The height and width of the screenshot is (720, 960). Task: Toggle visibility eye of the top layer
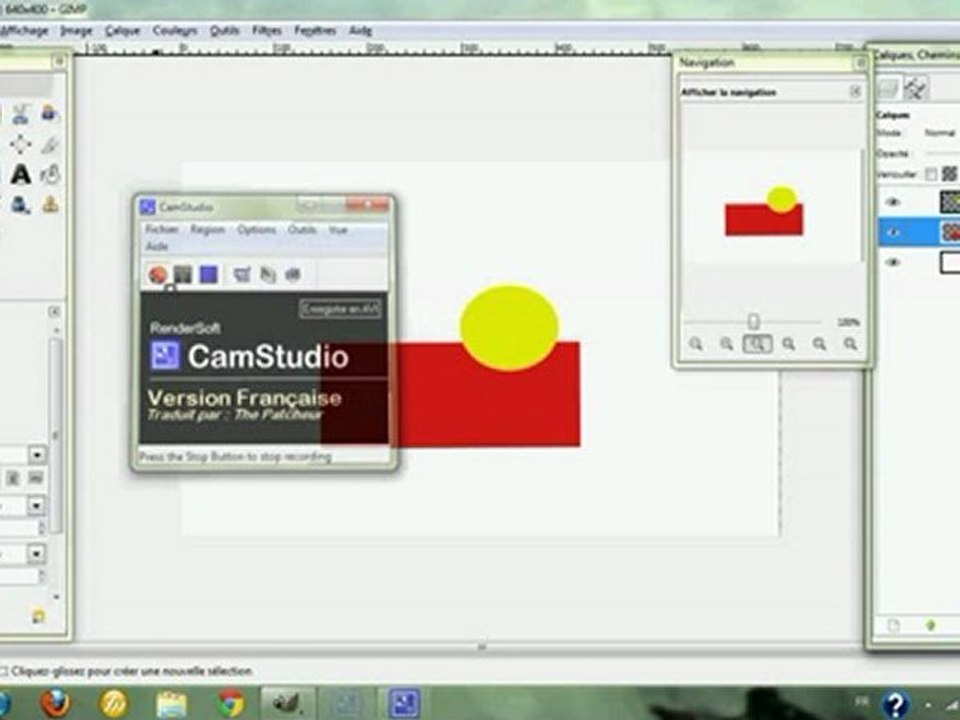click(893, 202)
